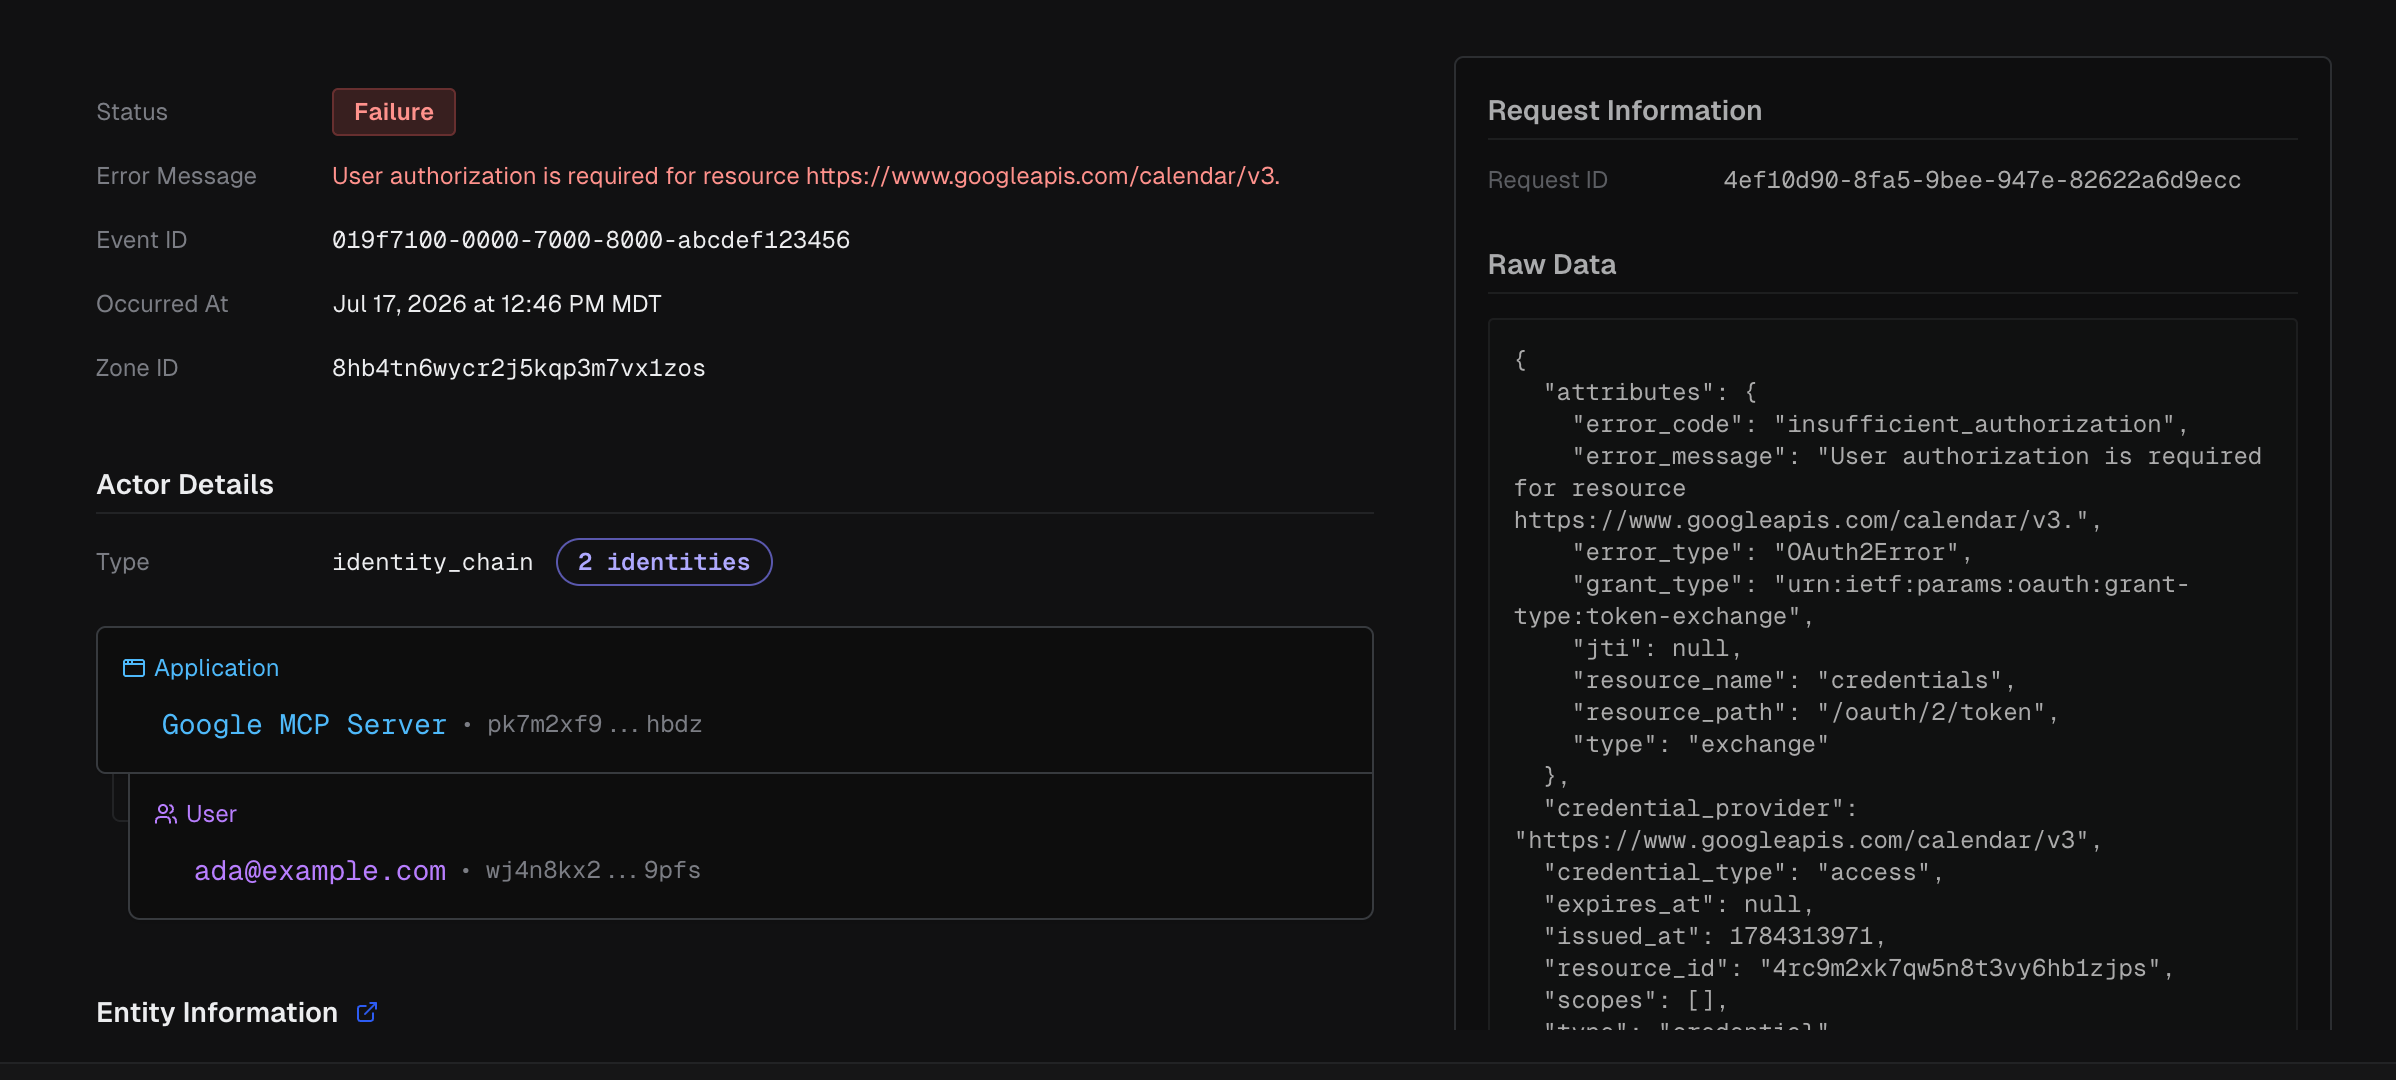Open the ada@example.com user link
The height and width of the screenshot is (1080, 2396).
pos(320,870)
